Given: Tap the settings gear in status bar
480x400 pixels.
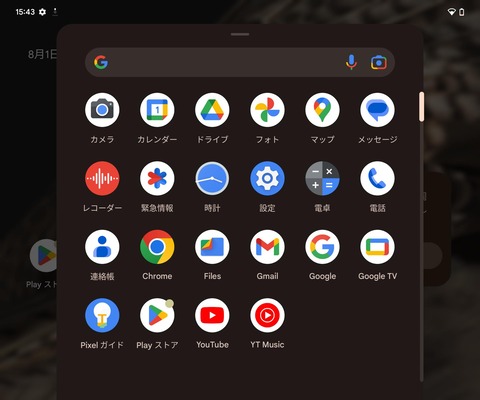Looking at the screenshot, I should [x=42, y=12].
